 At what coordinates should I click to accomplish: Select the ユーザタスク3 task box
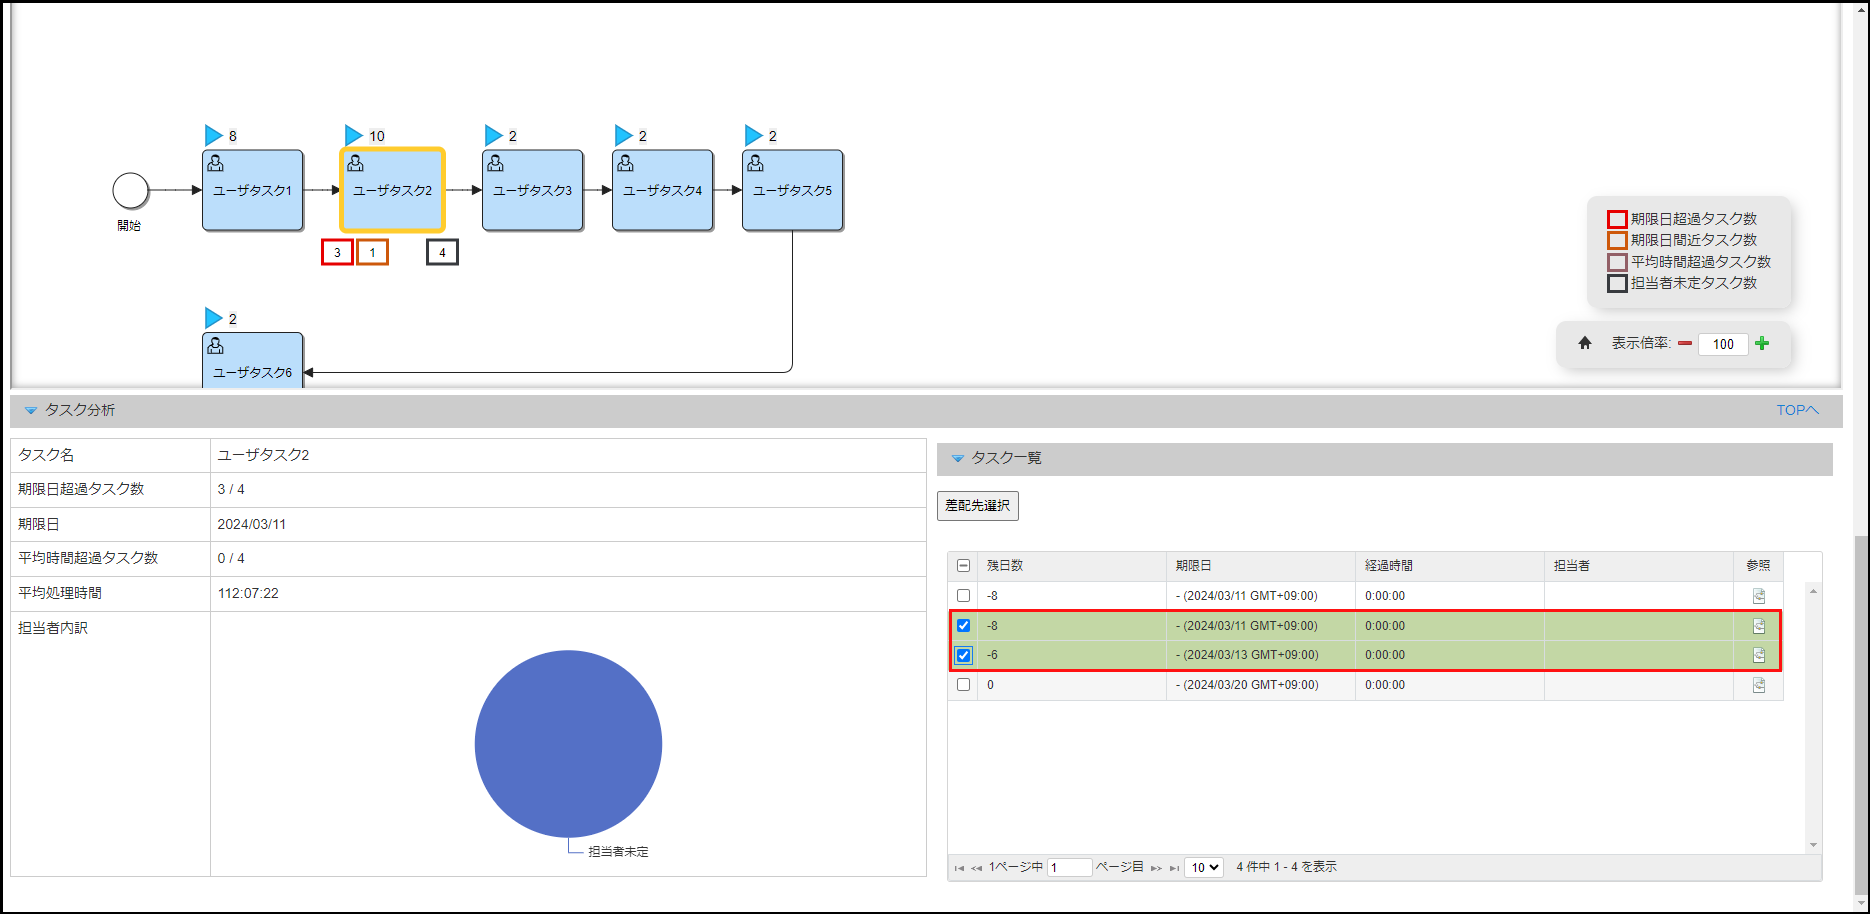(533, 190)
